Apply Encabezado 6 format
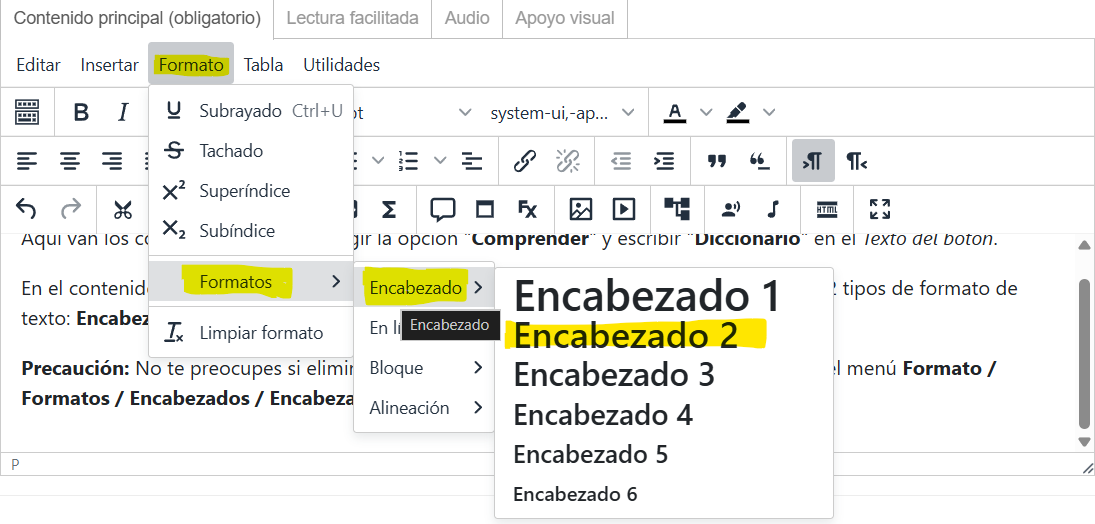This screenshot has height=524, width=1095. [663, 494]
